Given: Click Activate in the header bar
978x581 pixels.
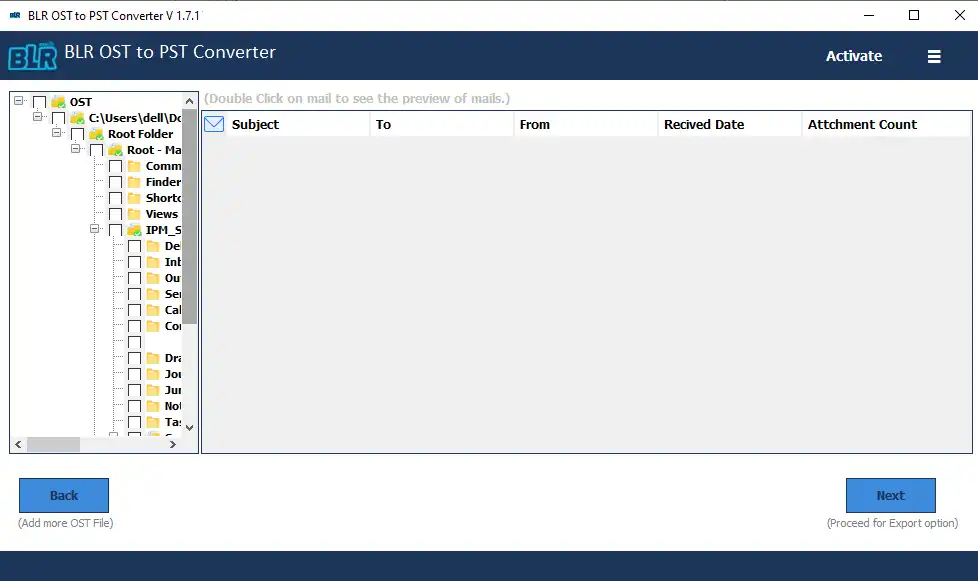Looking at the screenshot, I should point(853,56).
